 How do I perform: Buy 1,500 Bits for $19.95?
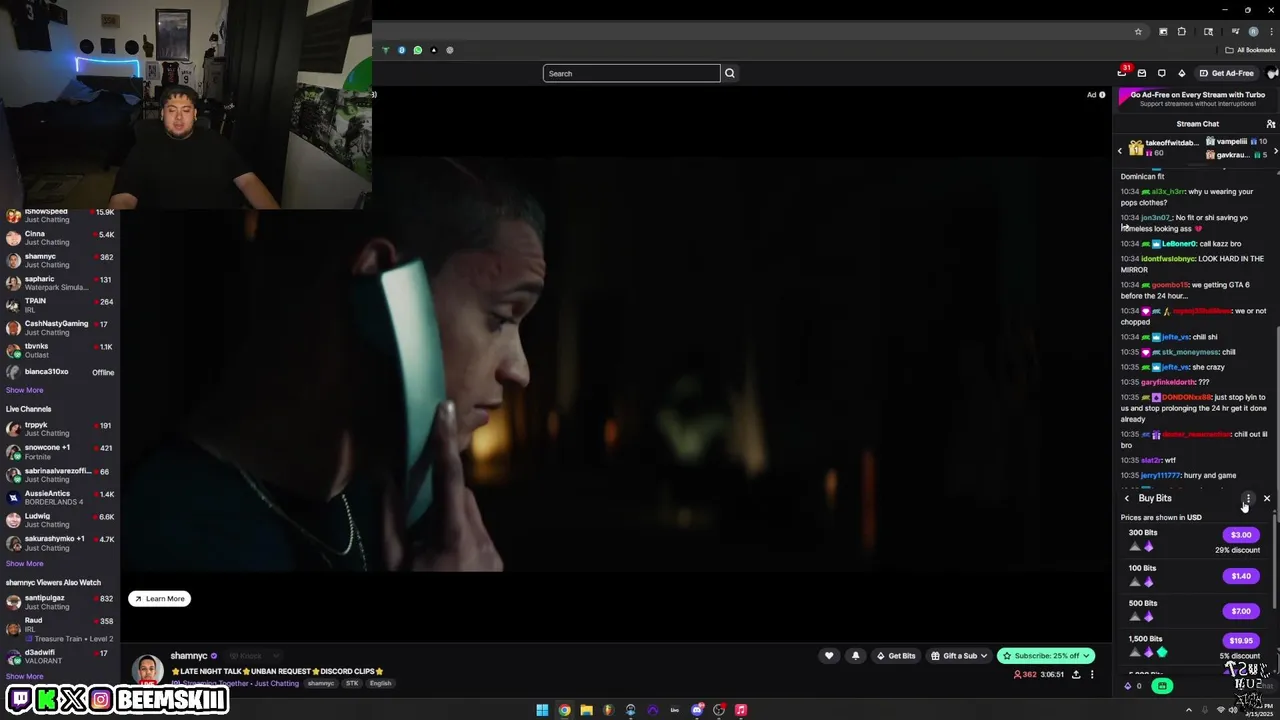[x=1241, y=641]
